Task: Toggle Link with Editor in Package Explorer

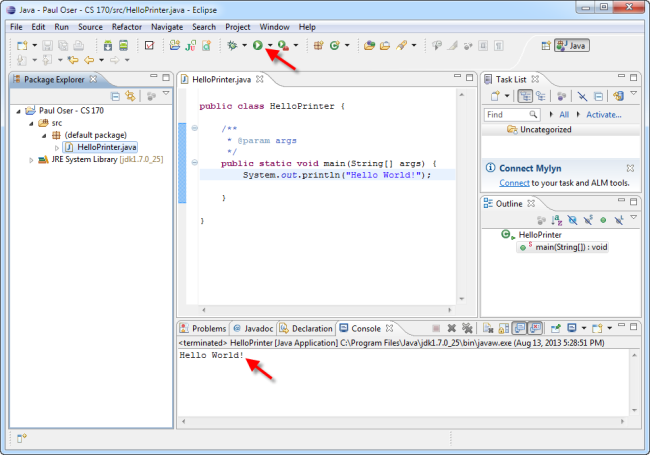Action: click(x=131, y=96)
